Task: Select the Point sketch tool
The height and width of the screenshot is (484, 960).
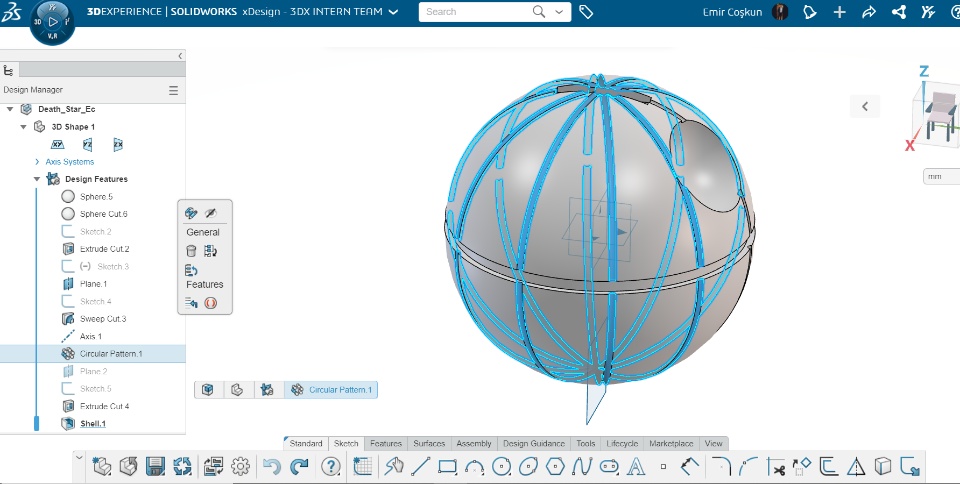Action: pos(663,467)
